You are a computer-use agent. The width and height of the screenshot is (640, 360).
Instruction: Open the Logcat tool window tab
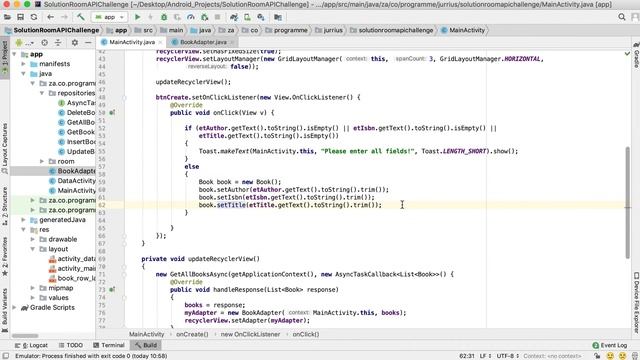[x=31, y=345]
